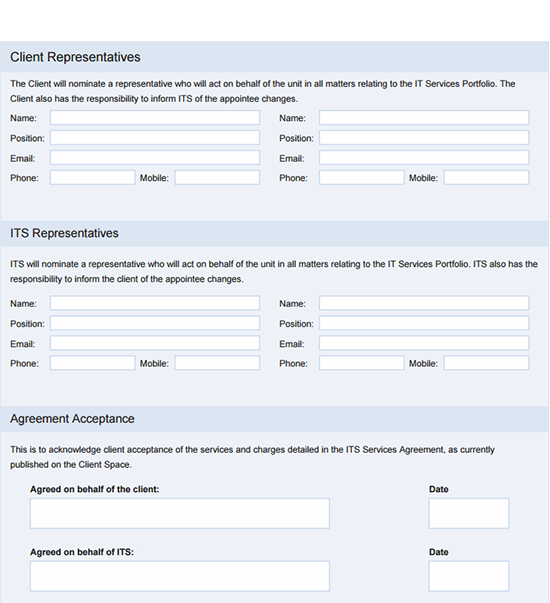Click the second ITS representative Email field
Image resolution: width=550 pixels, height=603 pixels.
[424, 343]
